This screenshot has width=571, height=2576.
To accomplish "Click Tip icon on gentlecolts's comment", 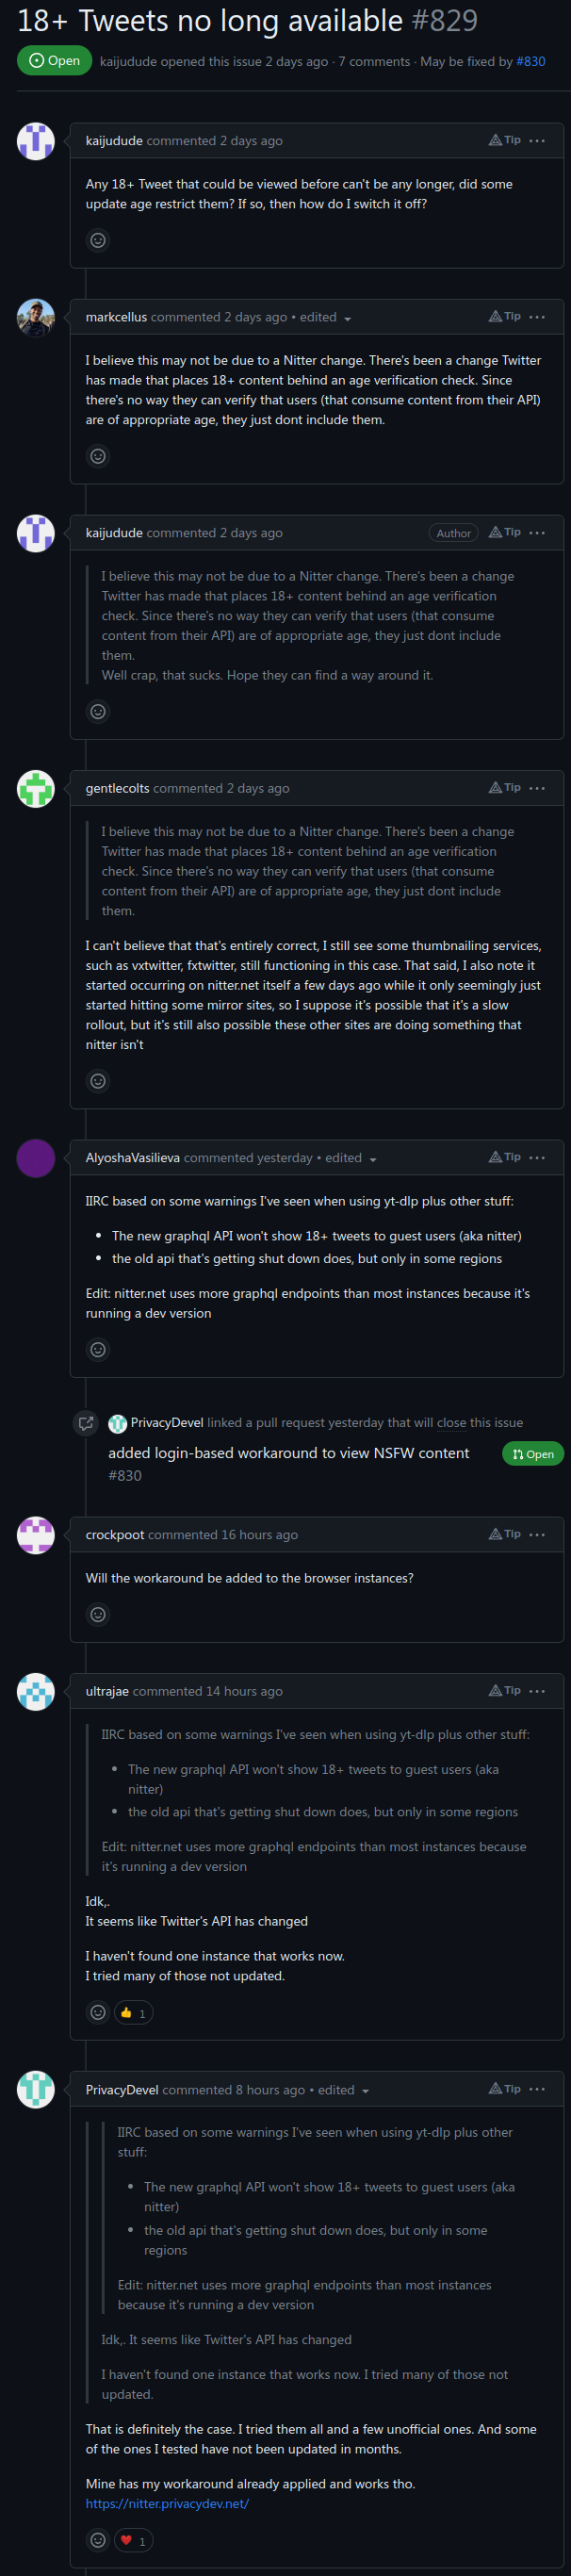I will pyautogui.click(x=504, y=788).
